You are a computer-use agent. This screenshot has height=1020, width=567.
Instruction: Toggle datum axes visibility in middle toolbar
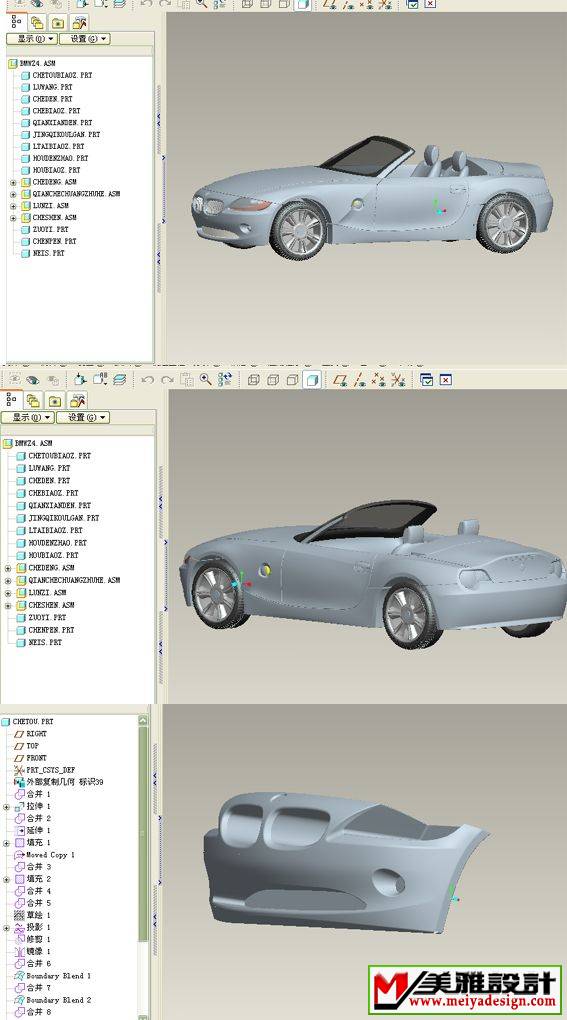click(359, 379)
